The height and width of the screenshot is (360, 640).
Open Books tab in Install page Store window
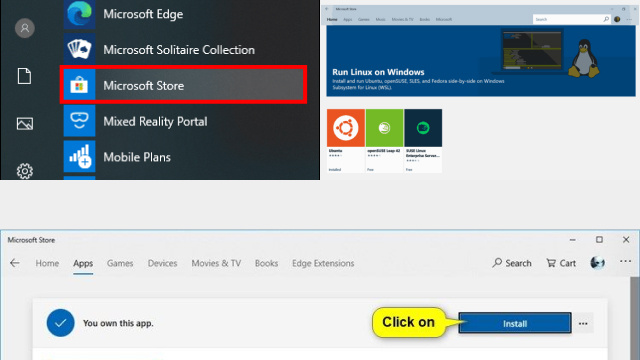(266, 263)
